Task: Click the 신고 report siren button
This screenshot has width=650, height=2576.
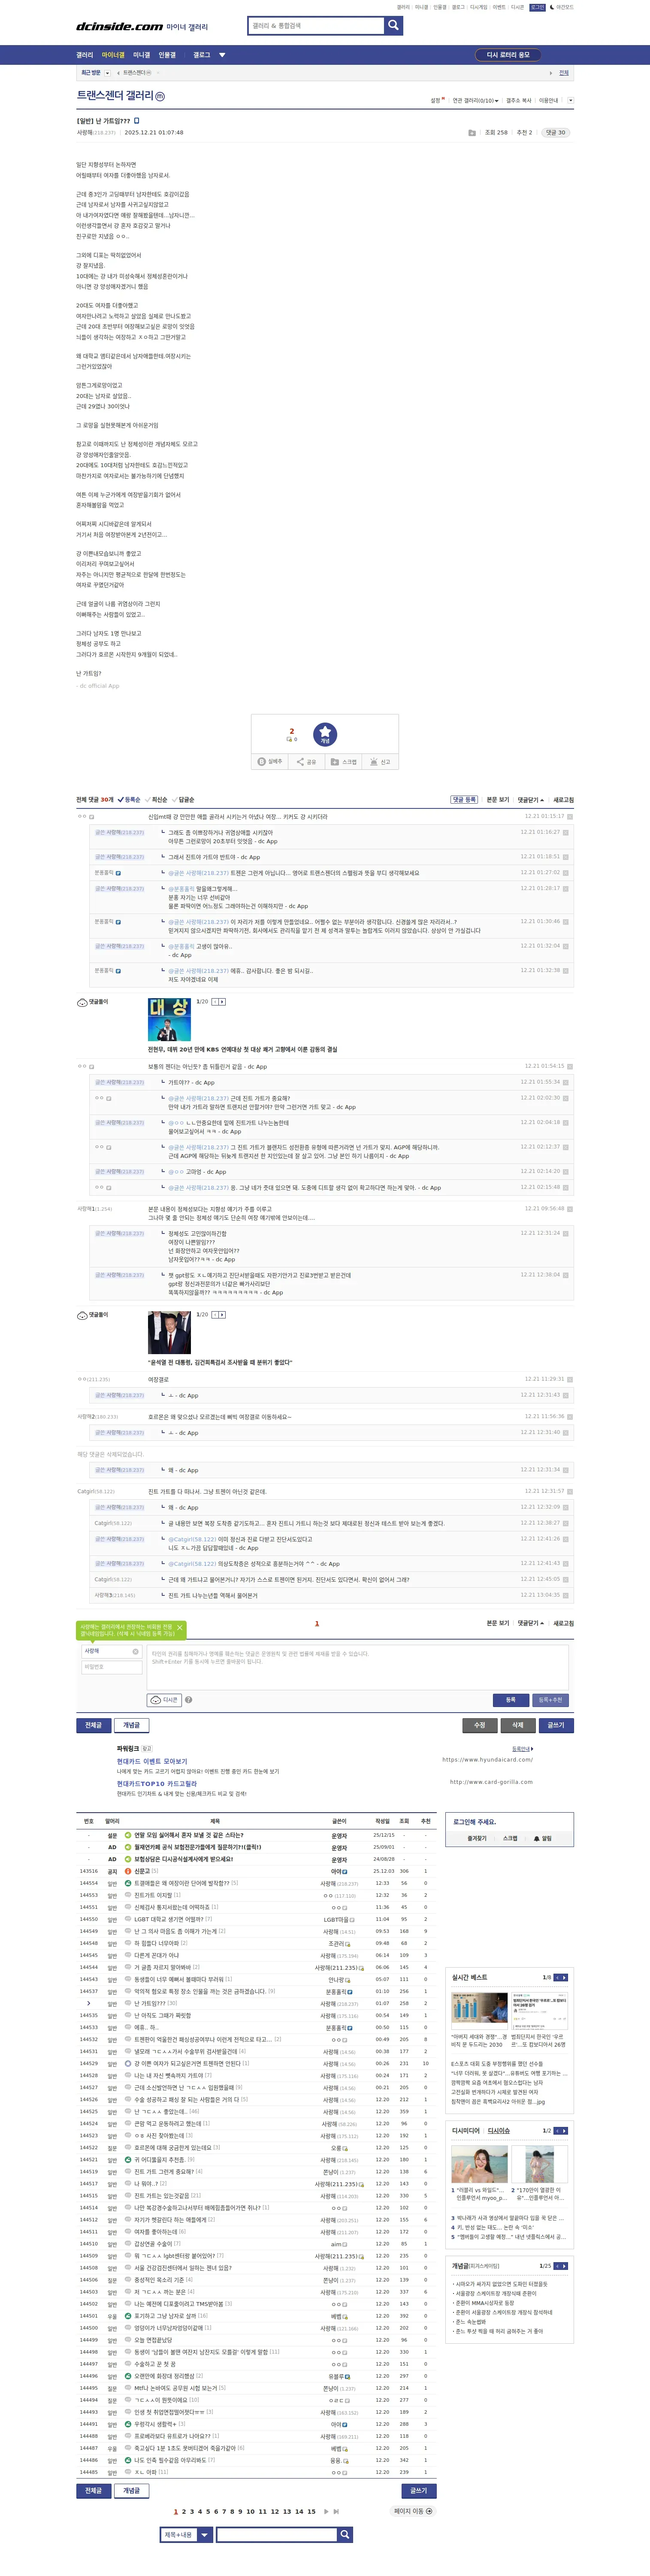Action: pos(380,762)
